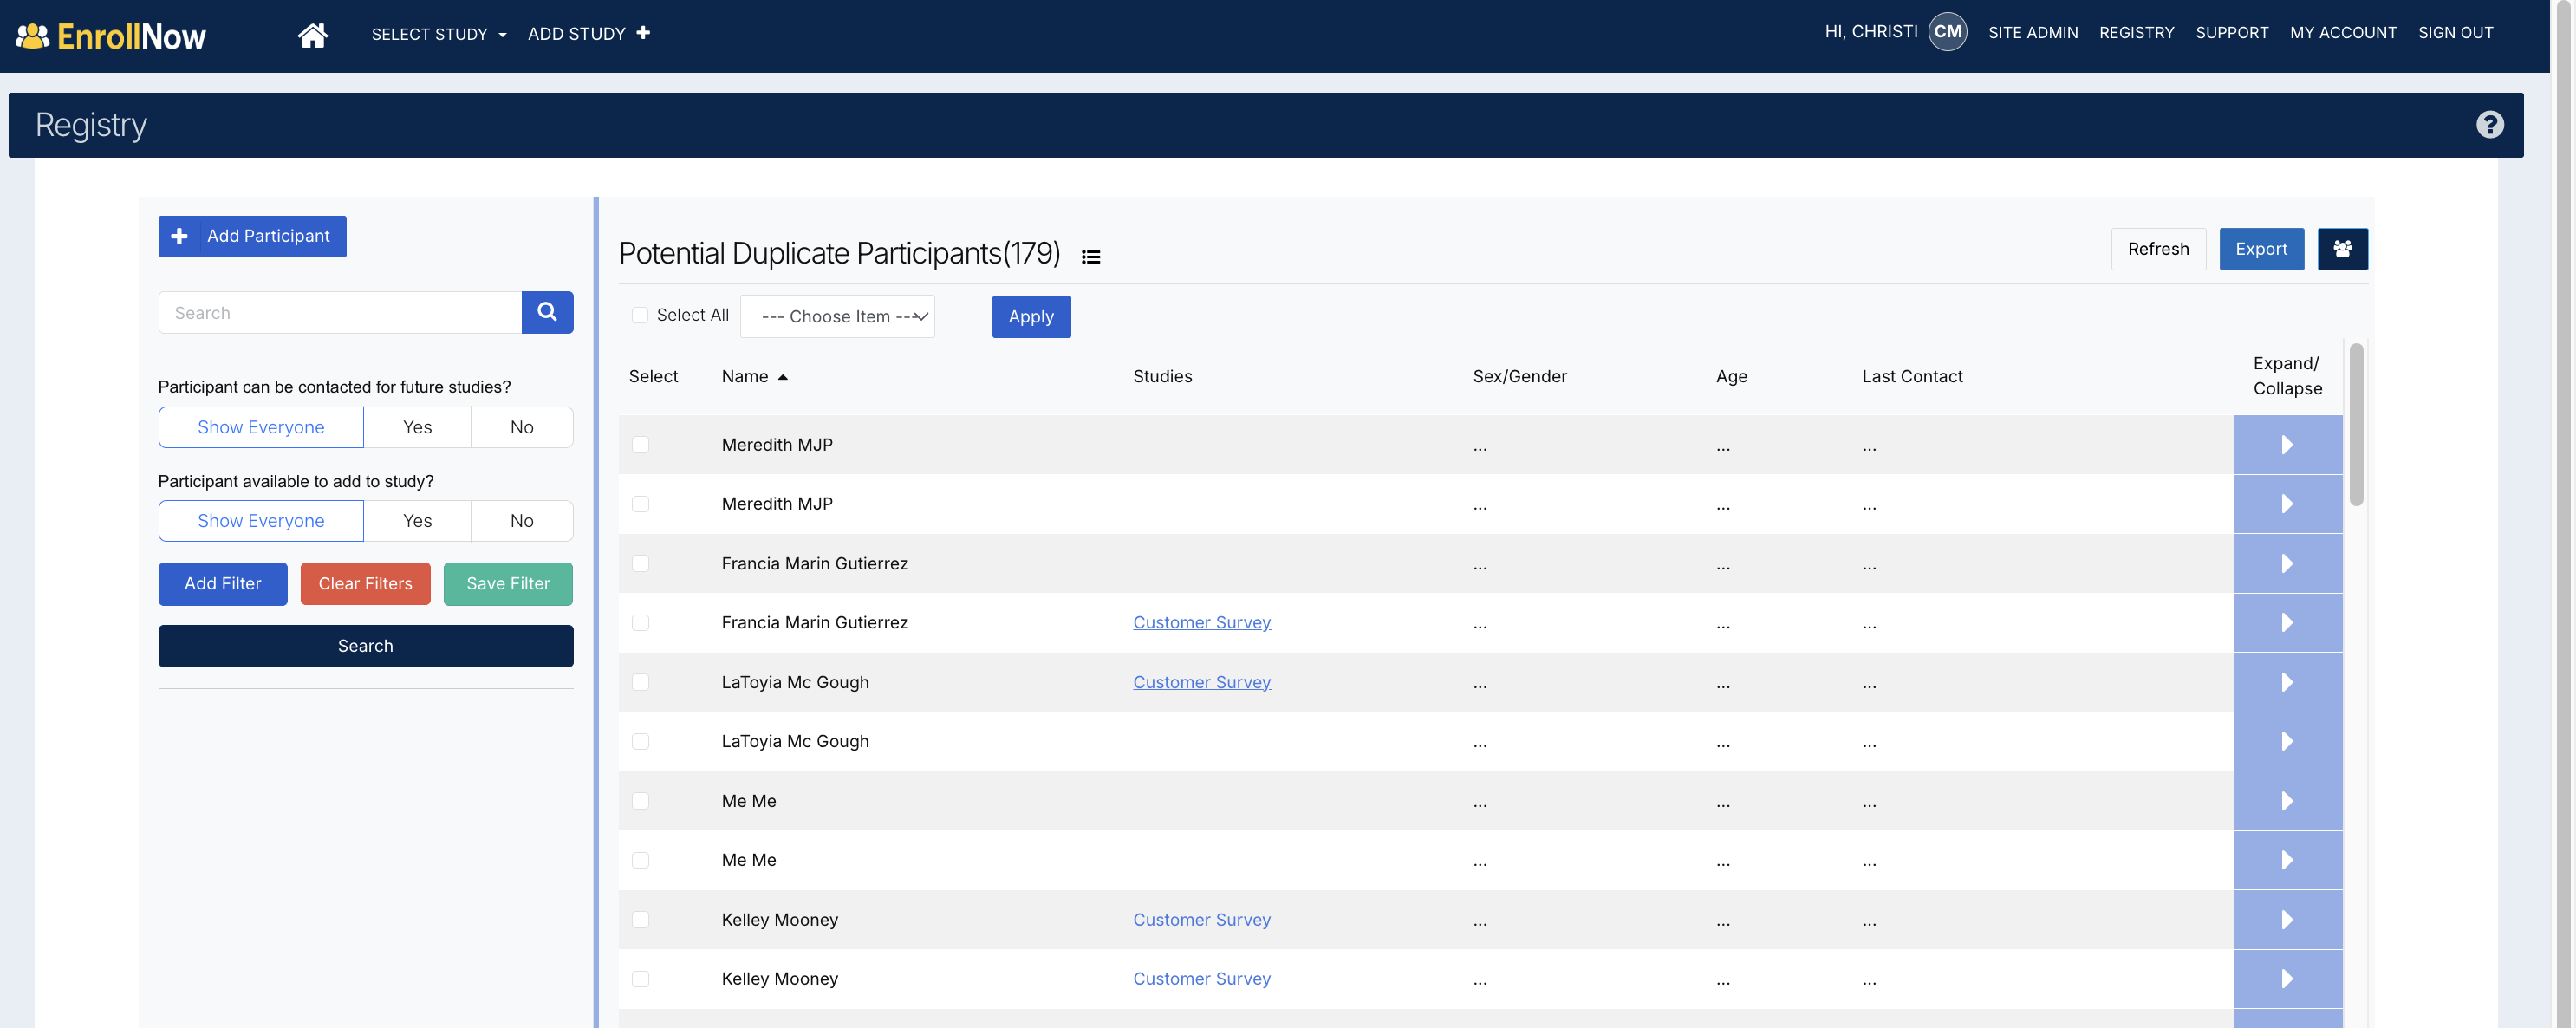
Task: Check the first Meredith MJP row checkbox
Action: pyautogui.click(x=641, y=445)
